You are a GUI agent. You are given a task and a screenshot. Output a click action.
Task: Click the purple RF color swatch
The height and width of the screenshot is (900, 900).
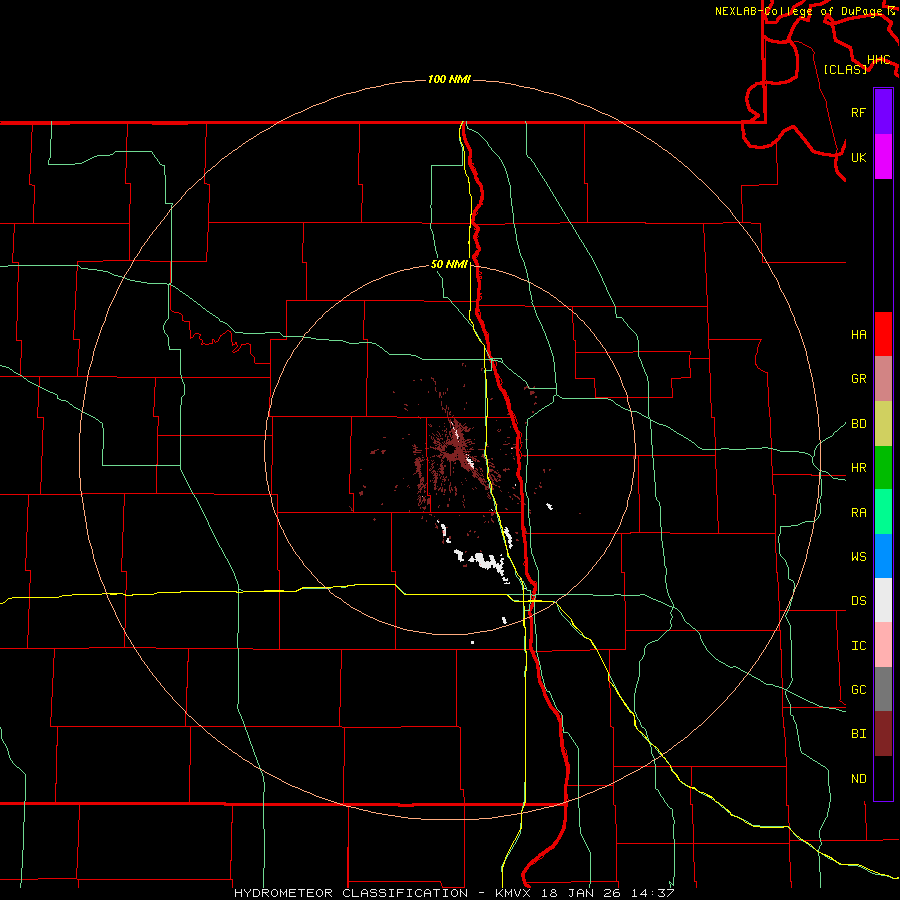(883, 112)
